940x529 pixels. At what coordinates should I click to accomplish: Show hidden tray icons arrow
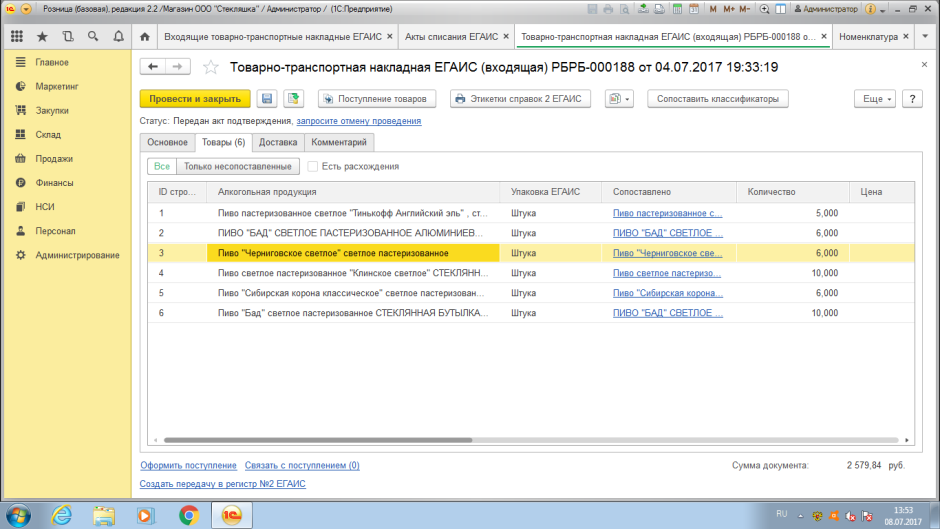coord(800,516)
